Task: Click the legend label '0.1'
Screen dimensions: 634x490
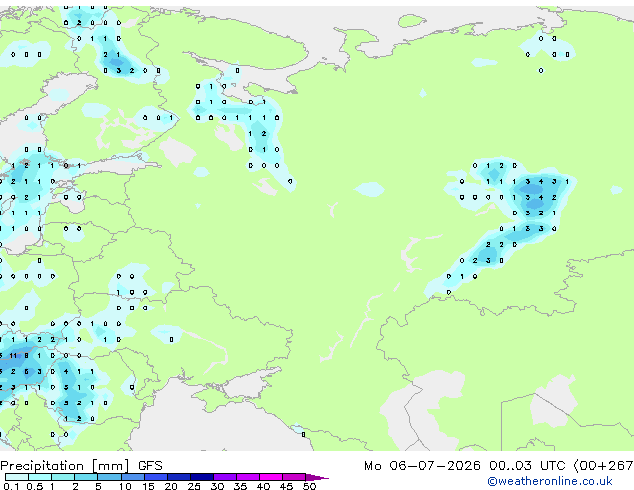Action: pos(11,486)
